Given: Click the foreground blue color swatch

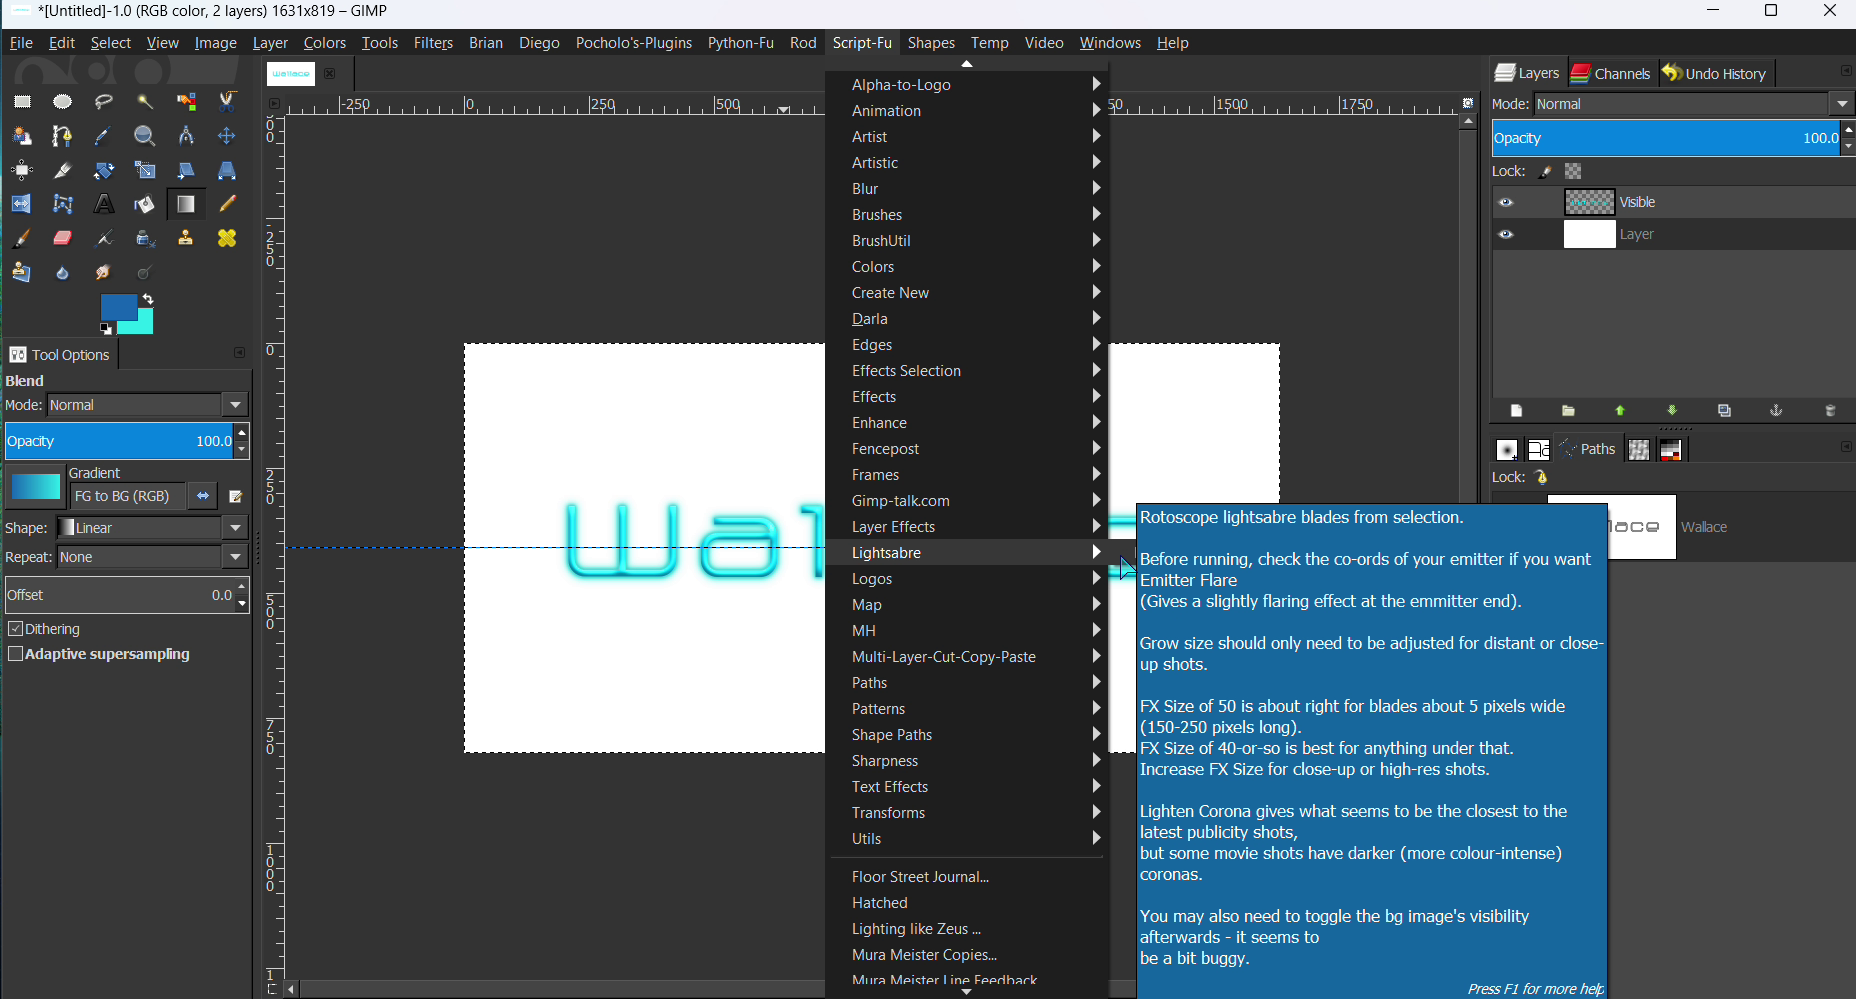Looking at the screenshot, I should [x=117, y=307].
